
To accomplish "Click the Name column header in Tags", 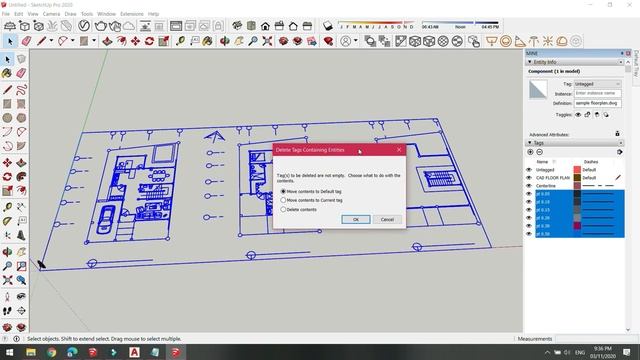I will [542, 162].
